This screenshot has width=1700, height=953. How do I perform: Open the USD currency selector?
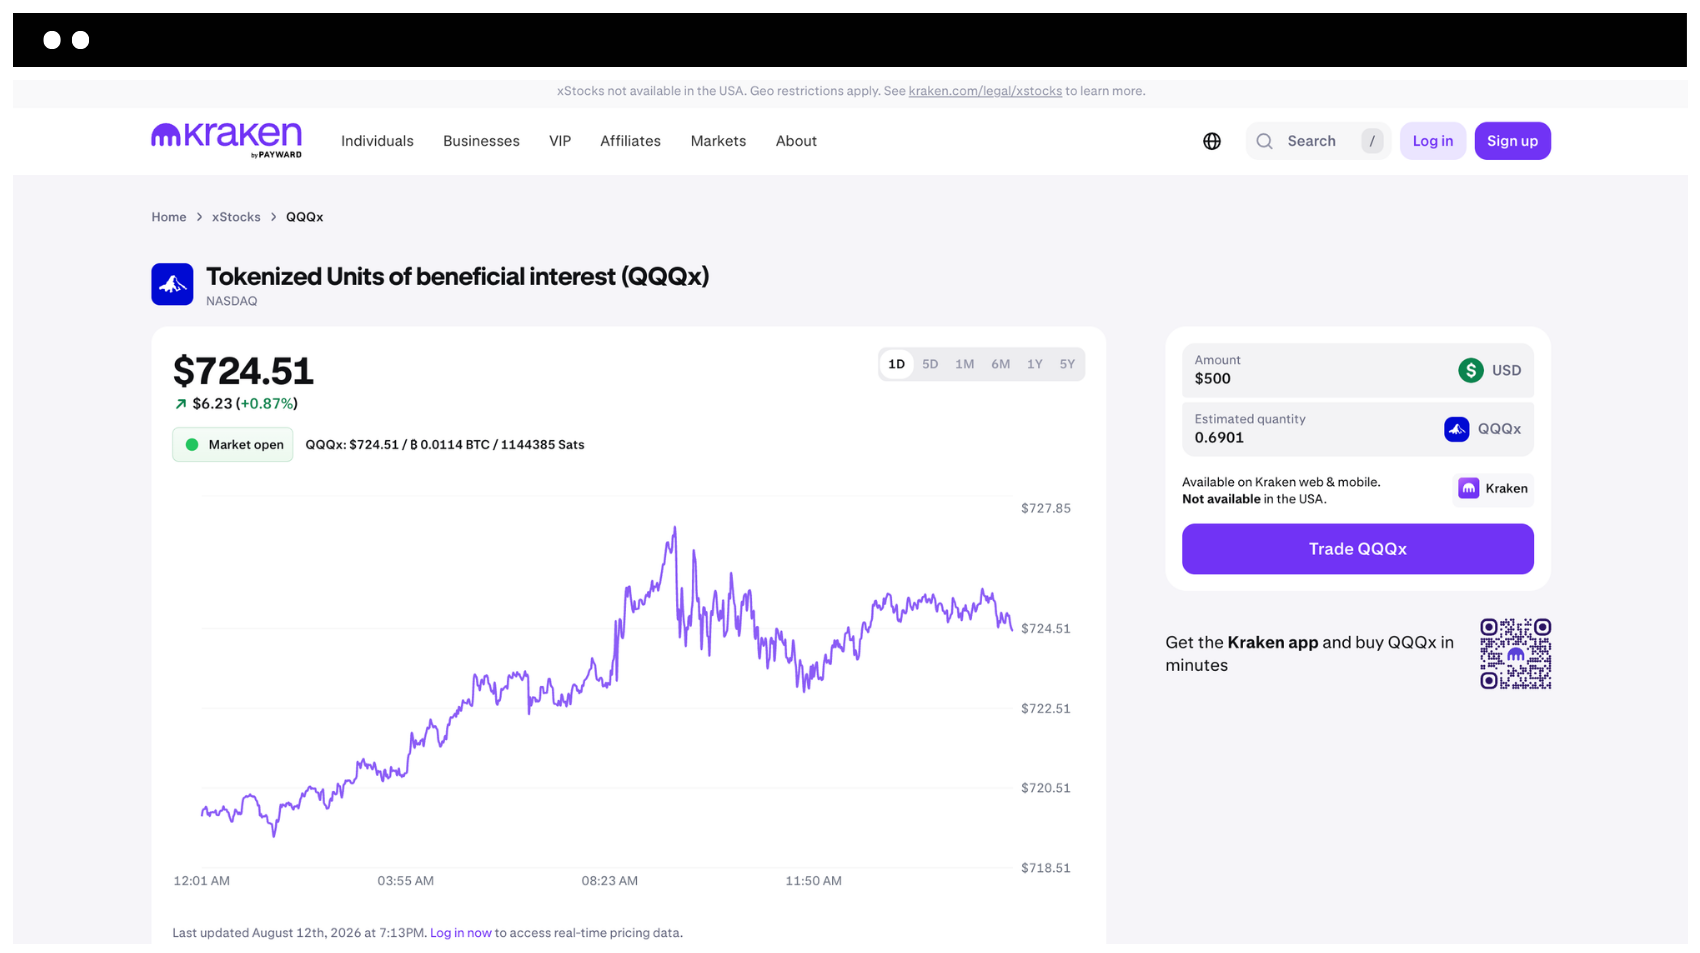(1490, 370)
